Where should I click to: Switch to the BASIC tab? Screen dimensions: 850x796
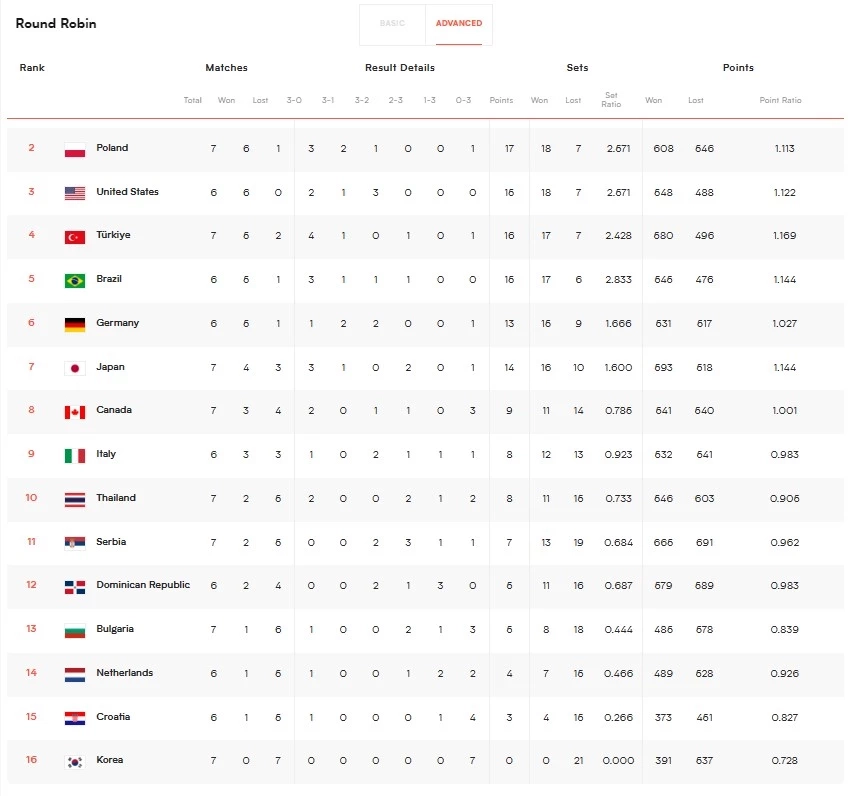pos(392,25)
